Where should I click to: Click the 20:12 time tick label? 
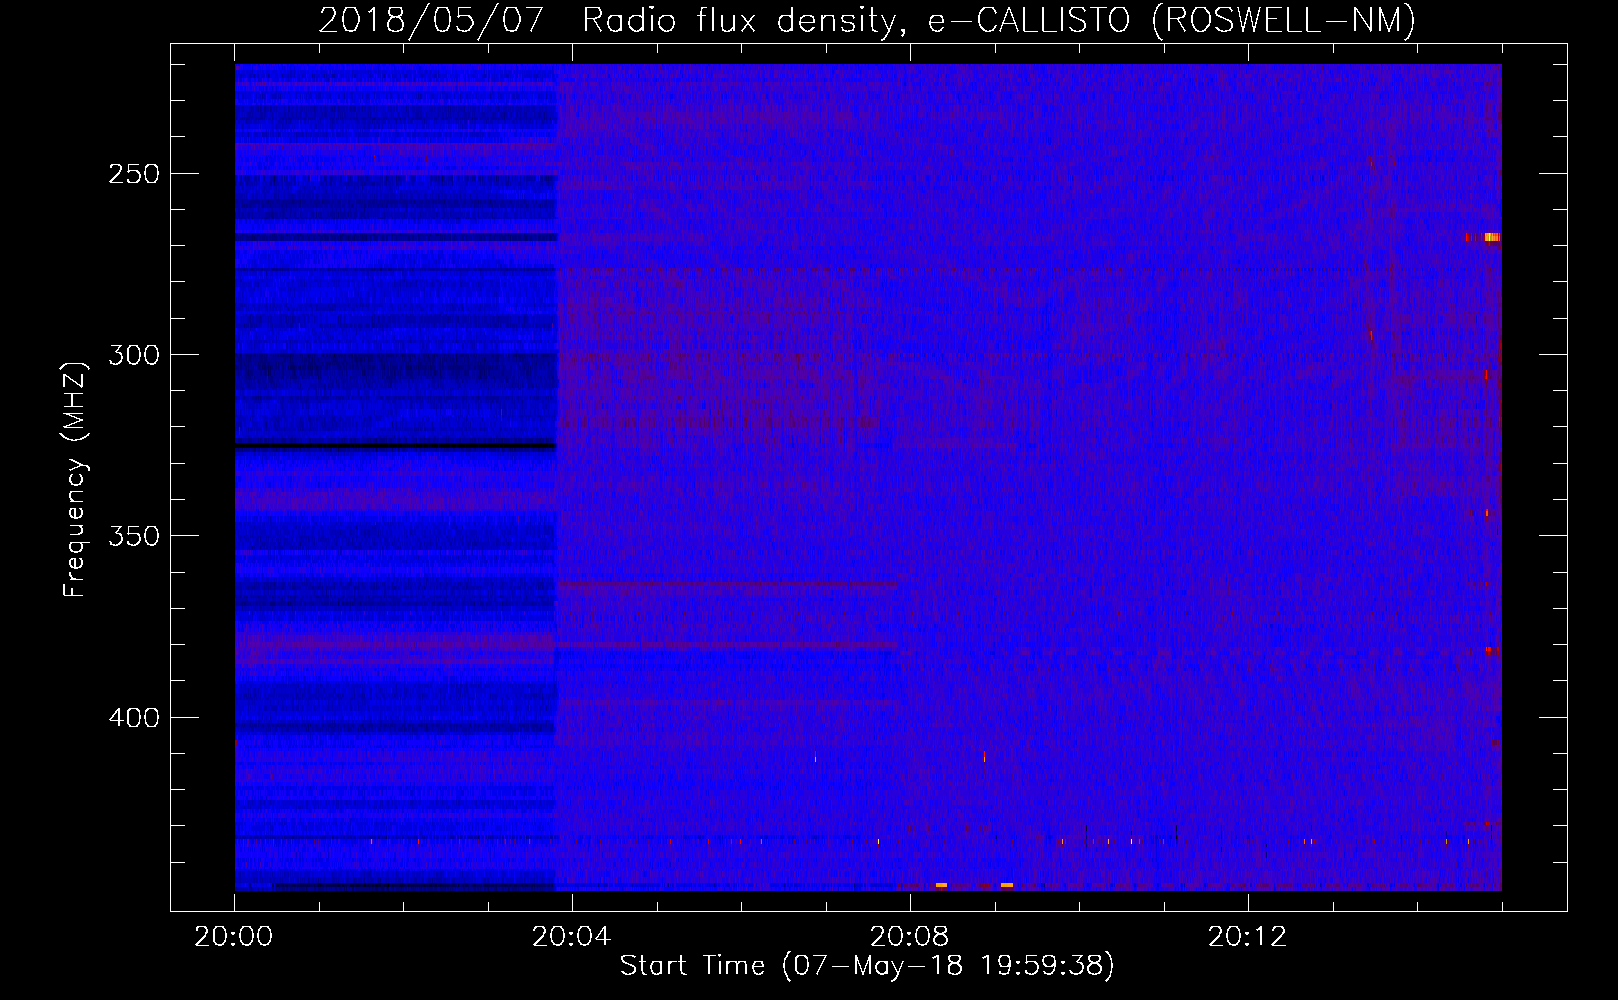(x=1247, y=937)
